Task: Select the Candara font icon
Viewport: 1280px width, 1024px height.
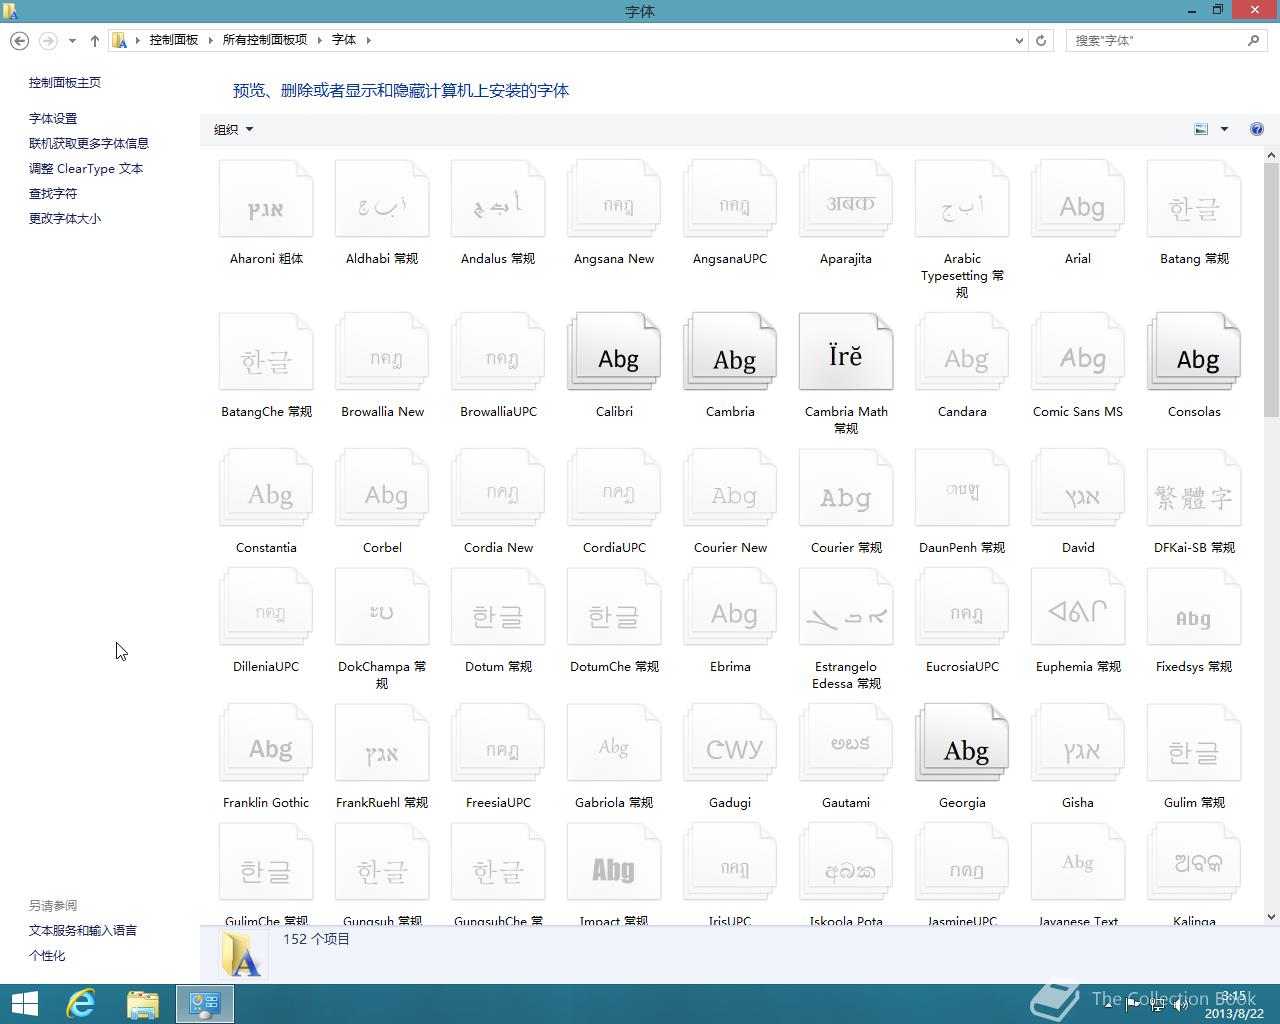Action: 962,352
